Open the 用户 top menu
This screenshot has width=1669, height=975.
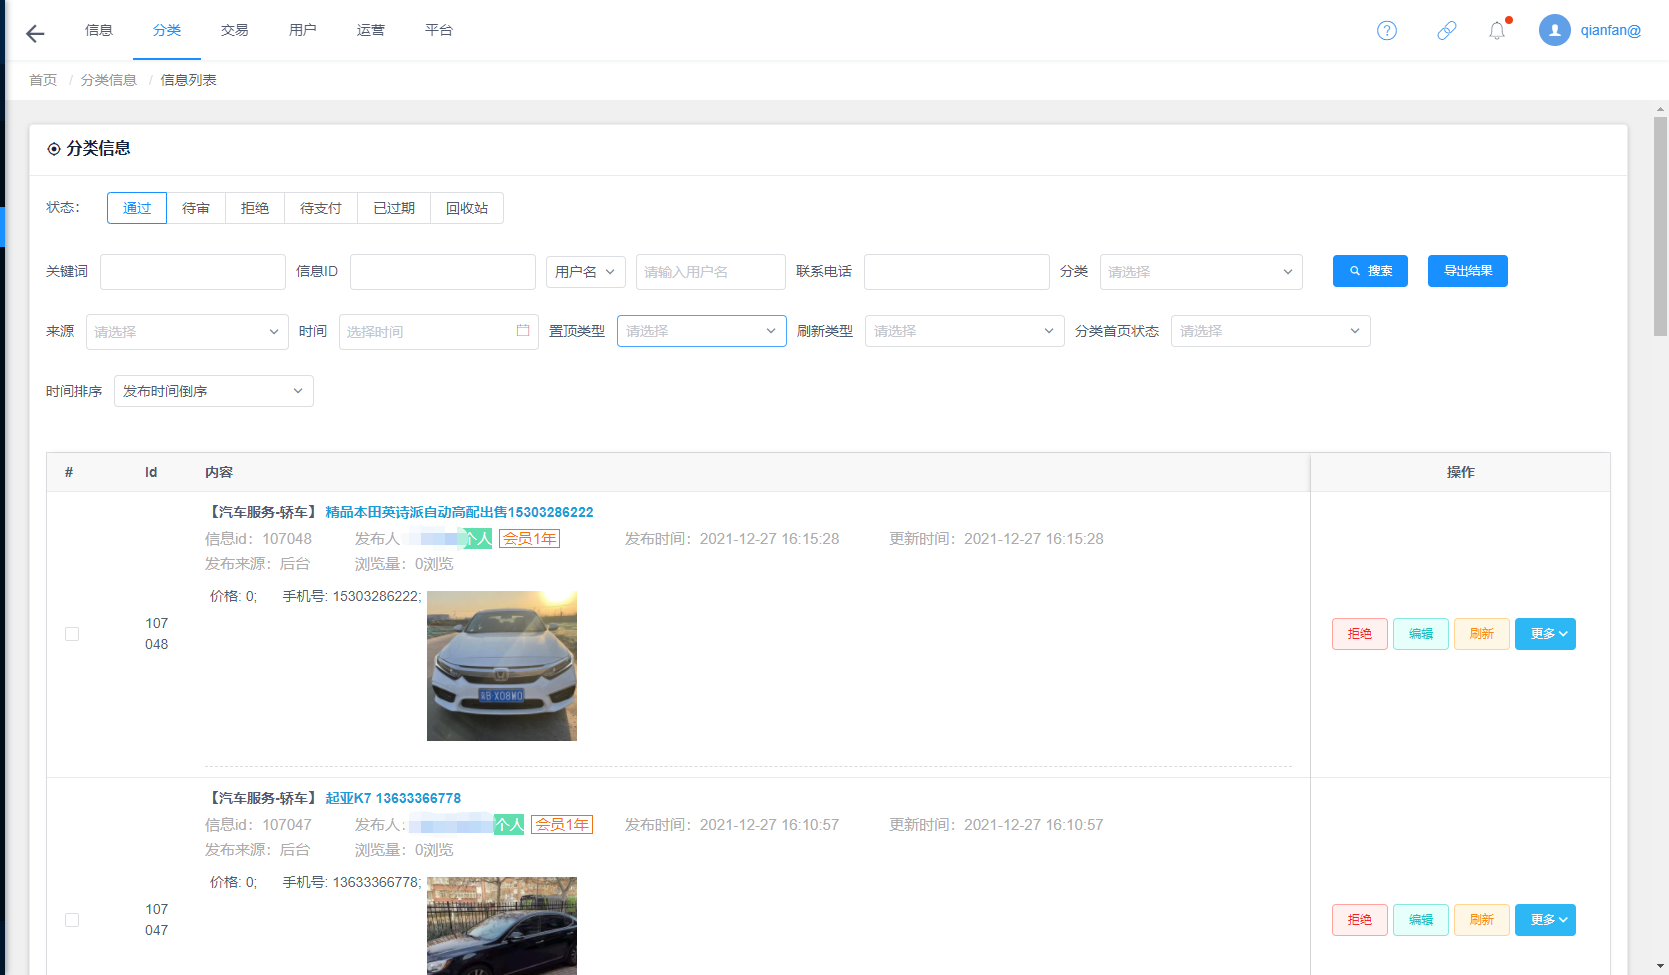(x=303, y=30)
